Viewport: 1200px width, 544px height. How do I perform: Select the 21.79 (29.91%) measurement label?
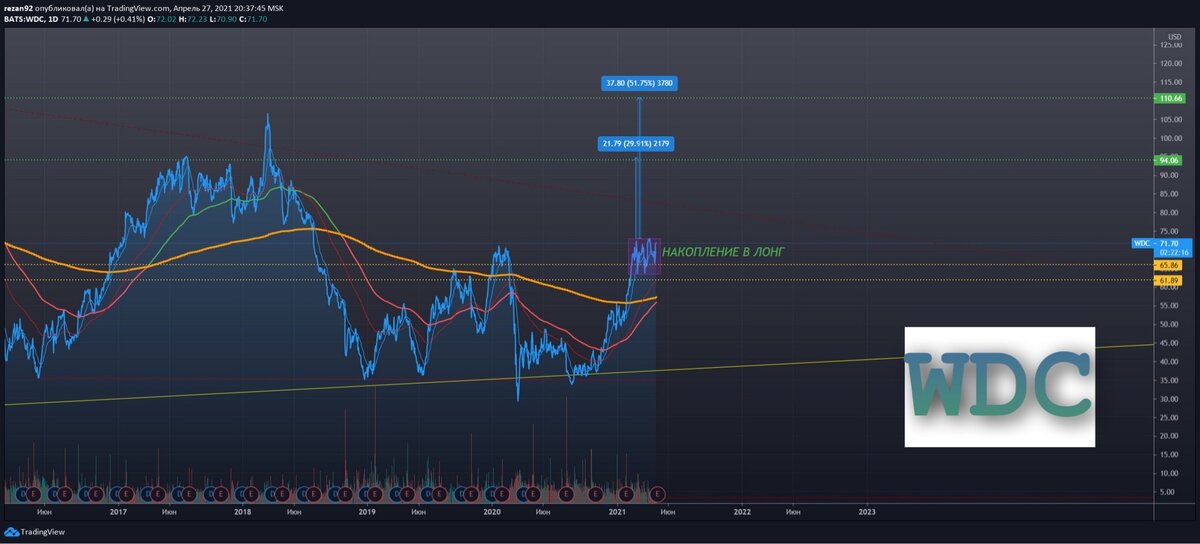tap(635, 144)
